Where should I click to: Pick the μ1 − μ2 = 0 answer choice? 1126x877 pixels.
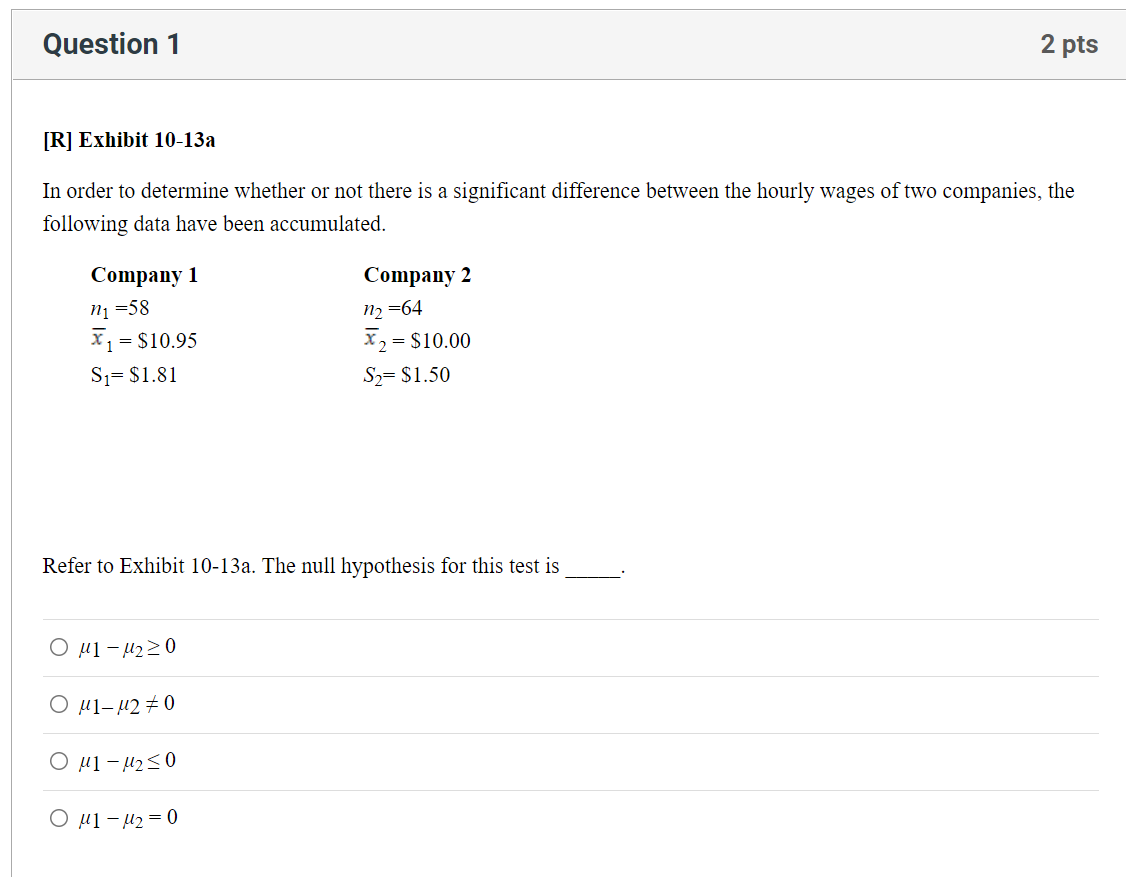pyautogui.click(x=59, y=817)
